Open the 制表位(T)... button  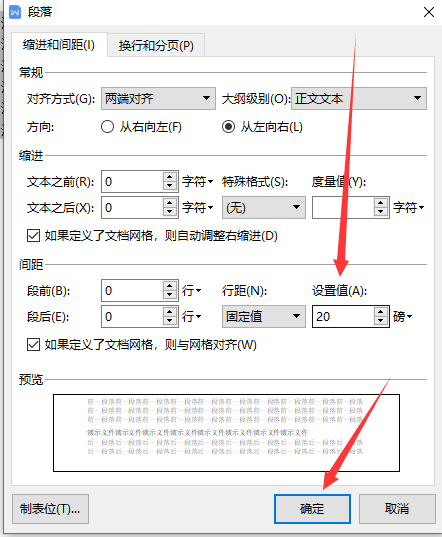(50, 509)
